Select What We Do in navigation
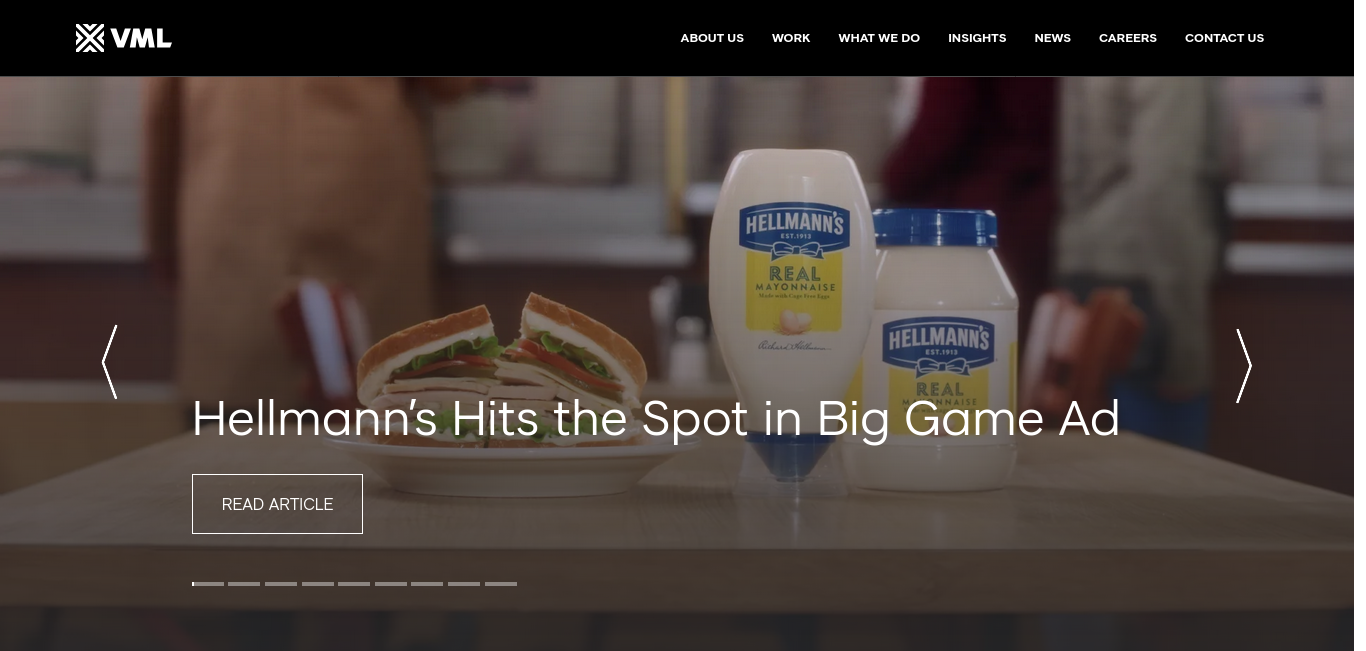 click(x=879, y=38)
